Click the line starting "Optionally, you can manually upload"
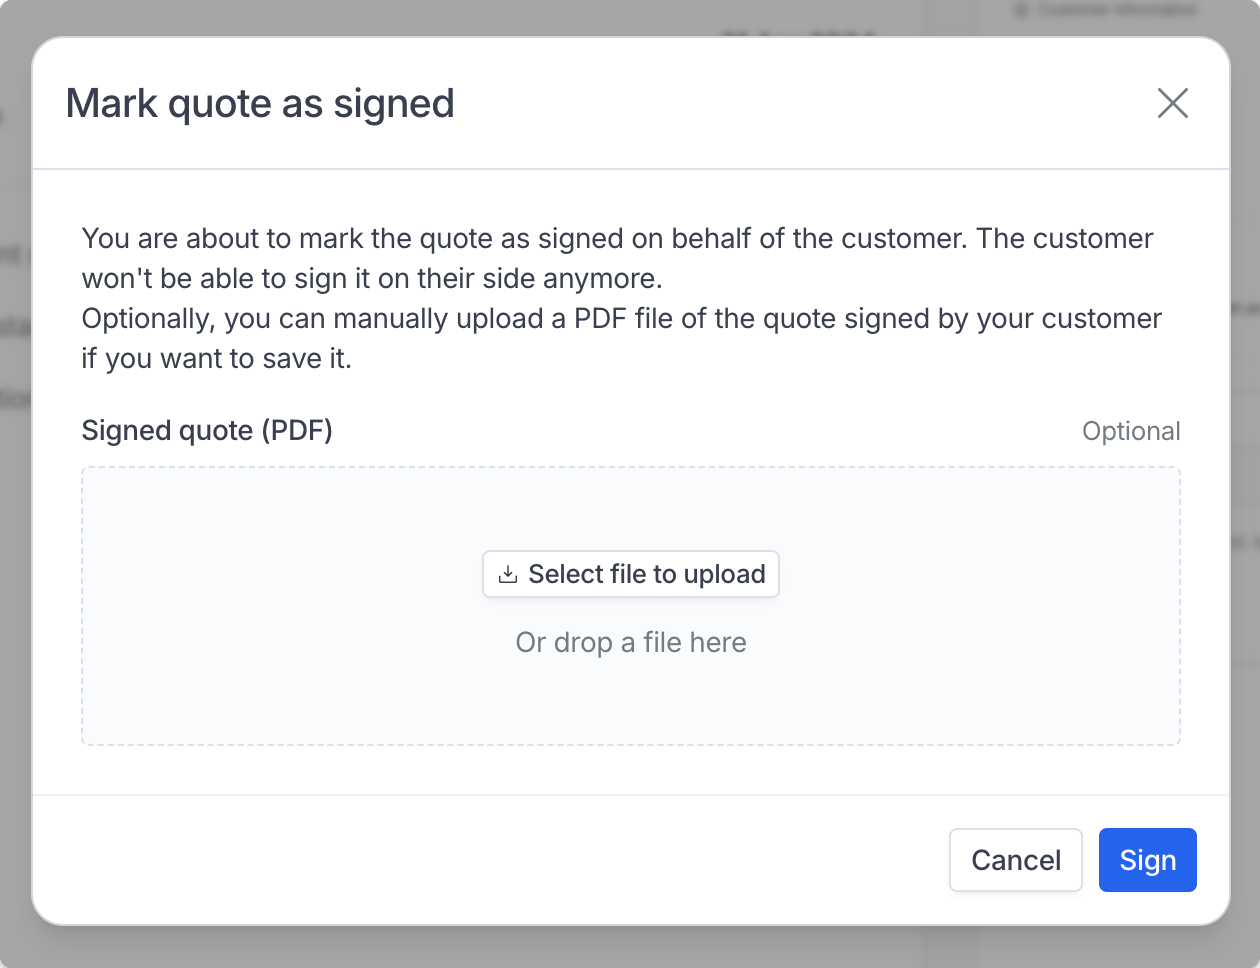Screen dimensions: 1260x968 point(621,318)
